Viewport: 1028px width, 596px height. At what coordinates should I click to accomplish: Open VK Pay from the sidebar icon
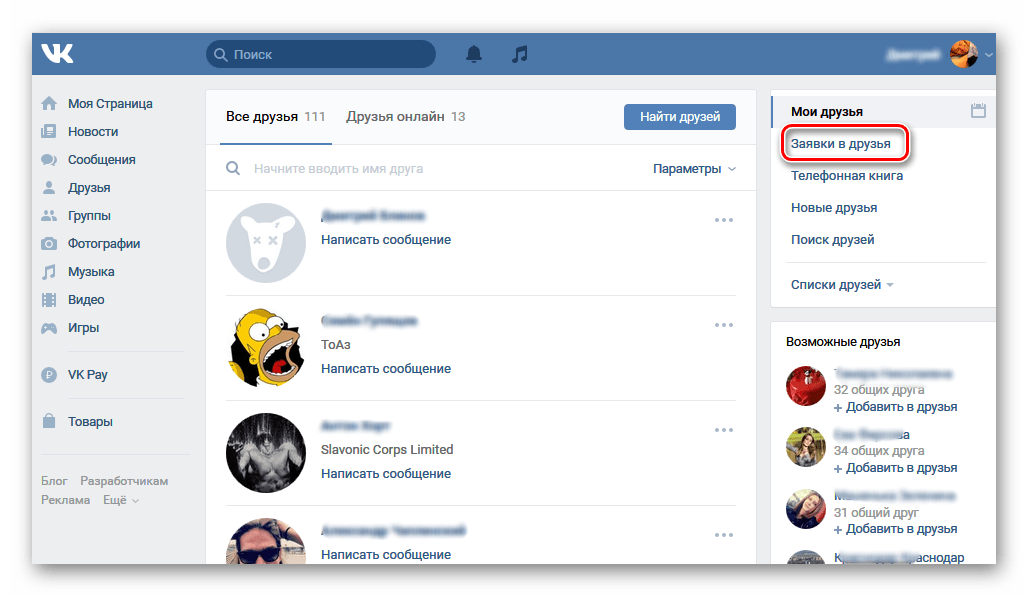pos(49,374)
